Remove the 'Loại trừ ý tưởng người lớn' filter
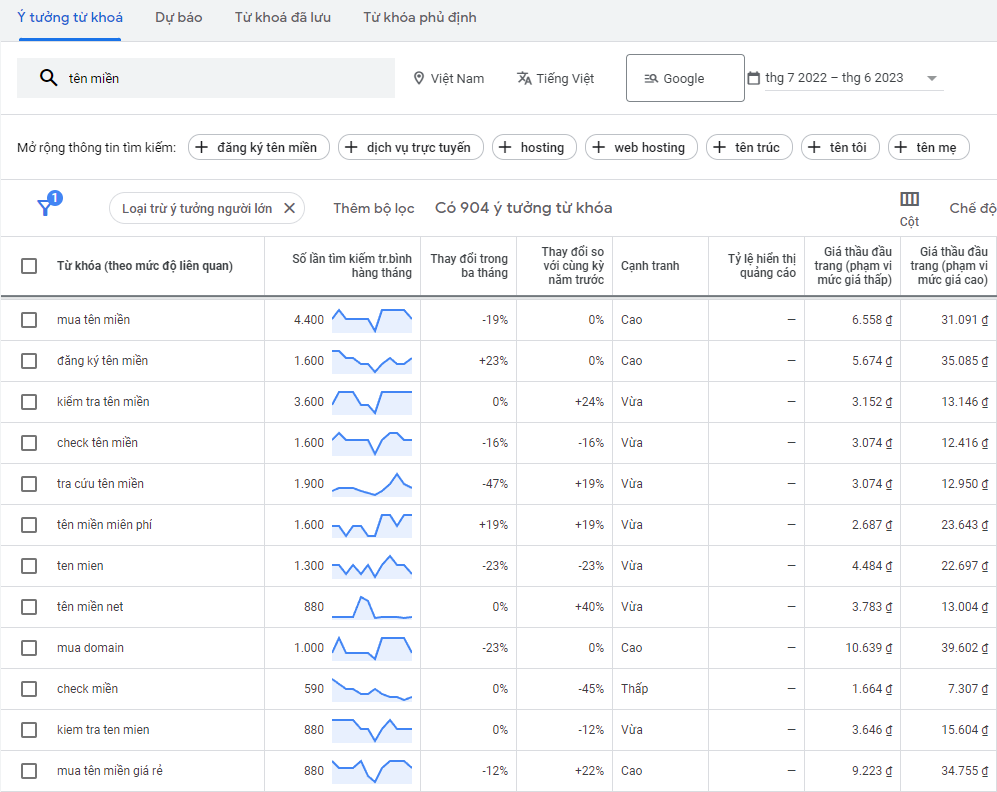The image size is (997, 792). point(289,208)
